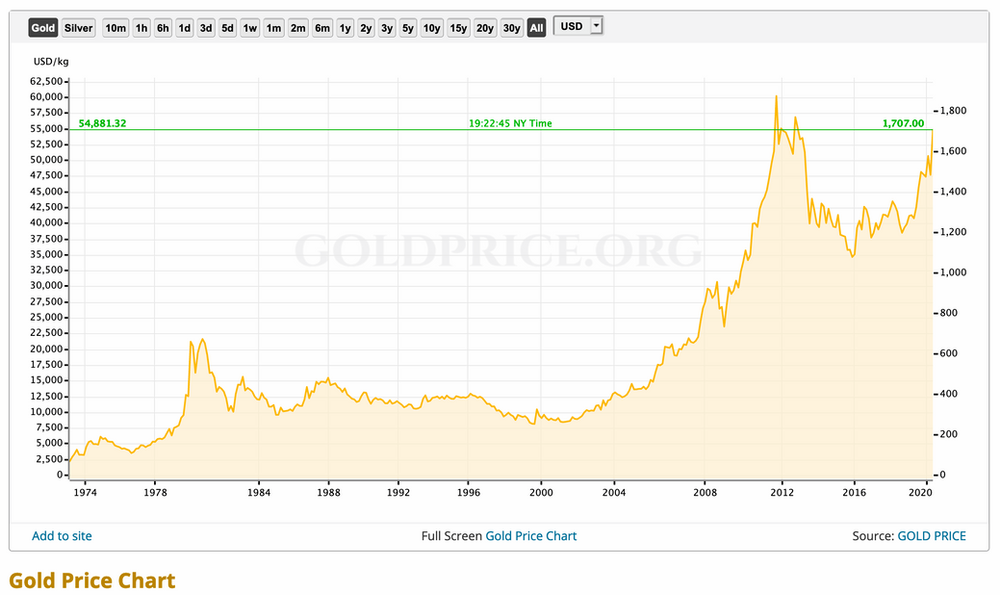The height and width of the screenshot is (595, 1000).
Task: Click the 2020 x-axis label
Action: point(920,492)
